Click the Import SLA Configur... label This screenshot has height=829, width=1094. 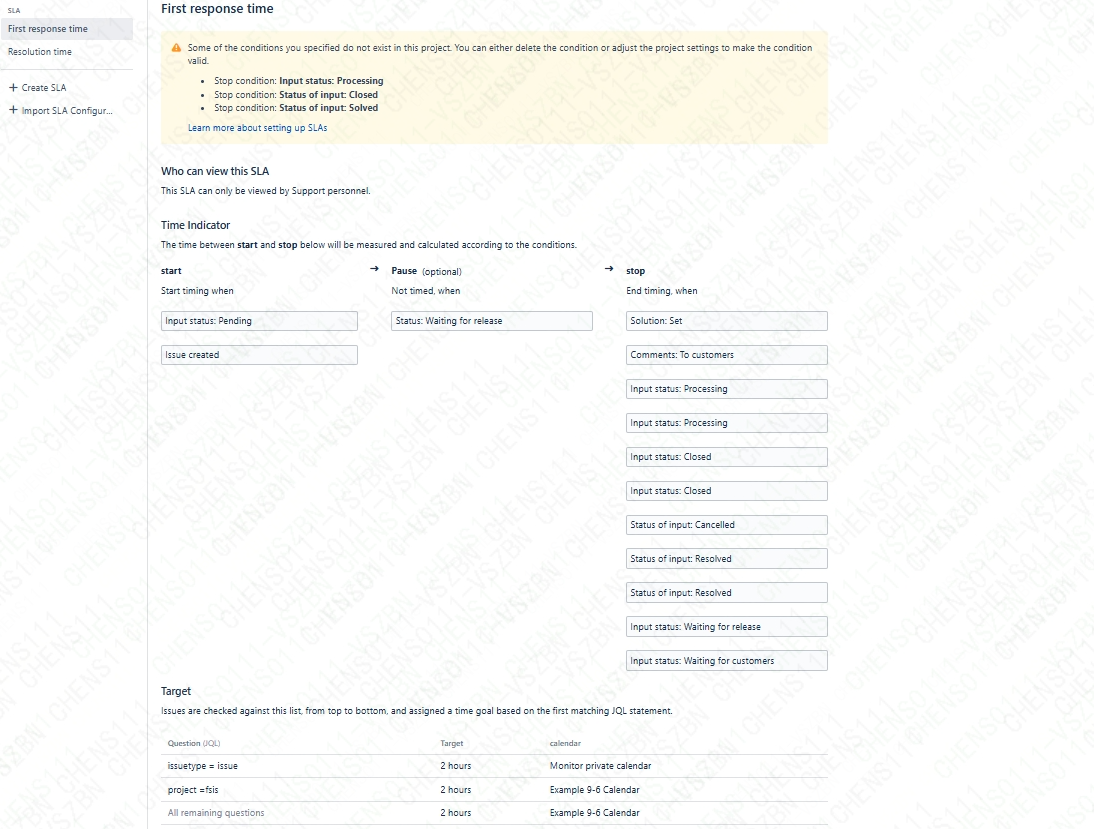tap(67, 110)
